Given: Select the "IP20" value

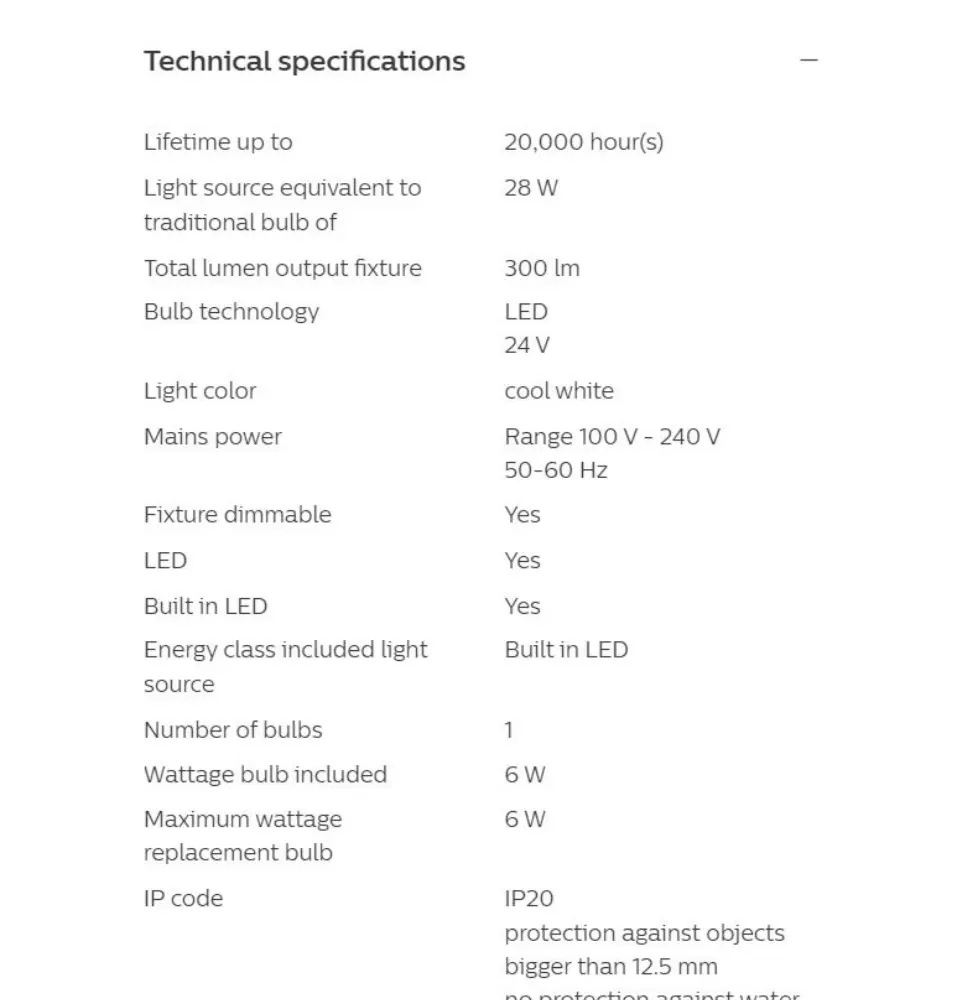Looking at the screenshot, I should pyautogui.click(x=529, y=899).
